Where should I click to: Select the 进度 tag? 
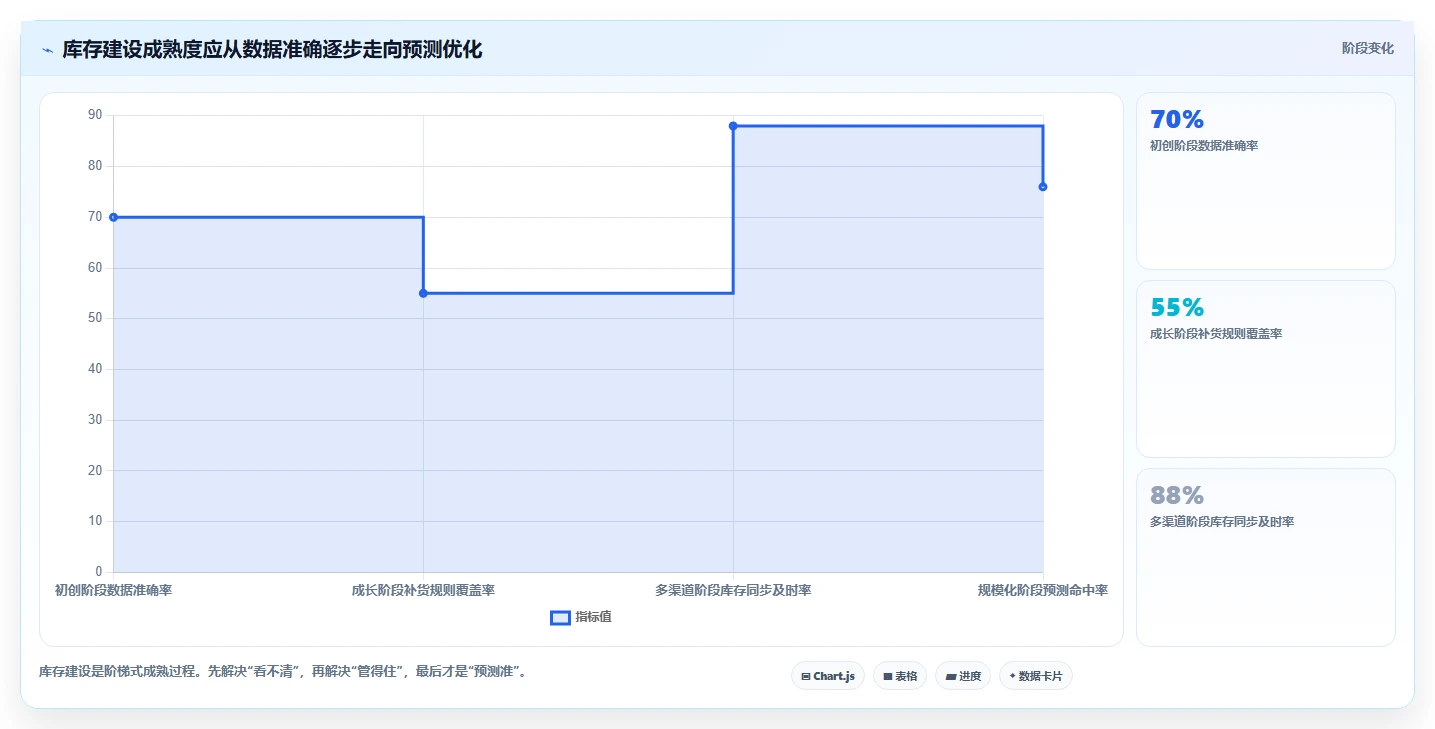click(x=962, y=676)
